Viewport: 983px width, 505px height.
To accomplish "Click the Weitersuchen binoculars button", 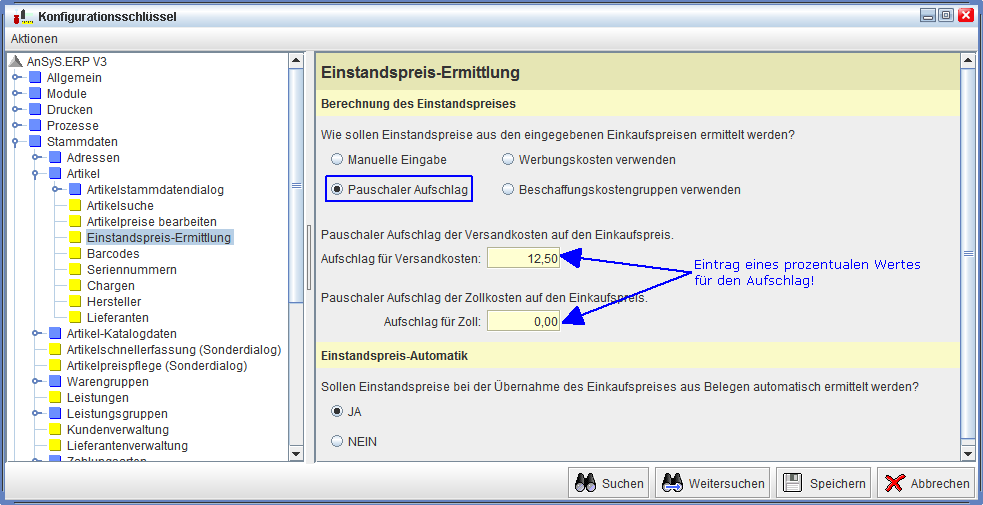I will click(x=713, y=483).
